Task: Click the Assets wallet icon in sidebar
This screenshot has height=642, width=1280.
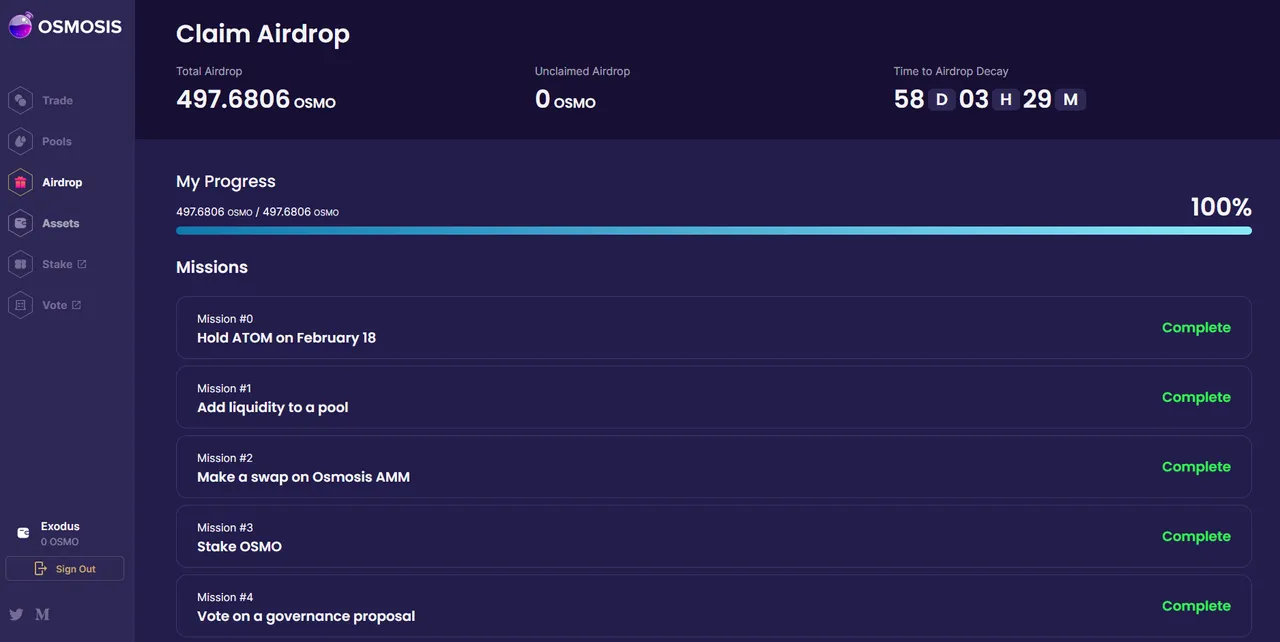Action: [20, 223]
